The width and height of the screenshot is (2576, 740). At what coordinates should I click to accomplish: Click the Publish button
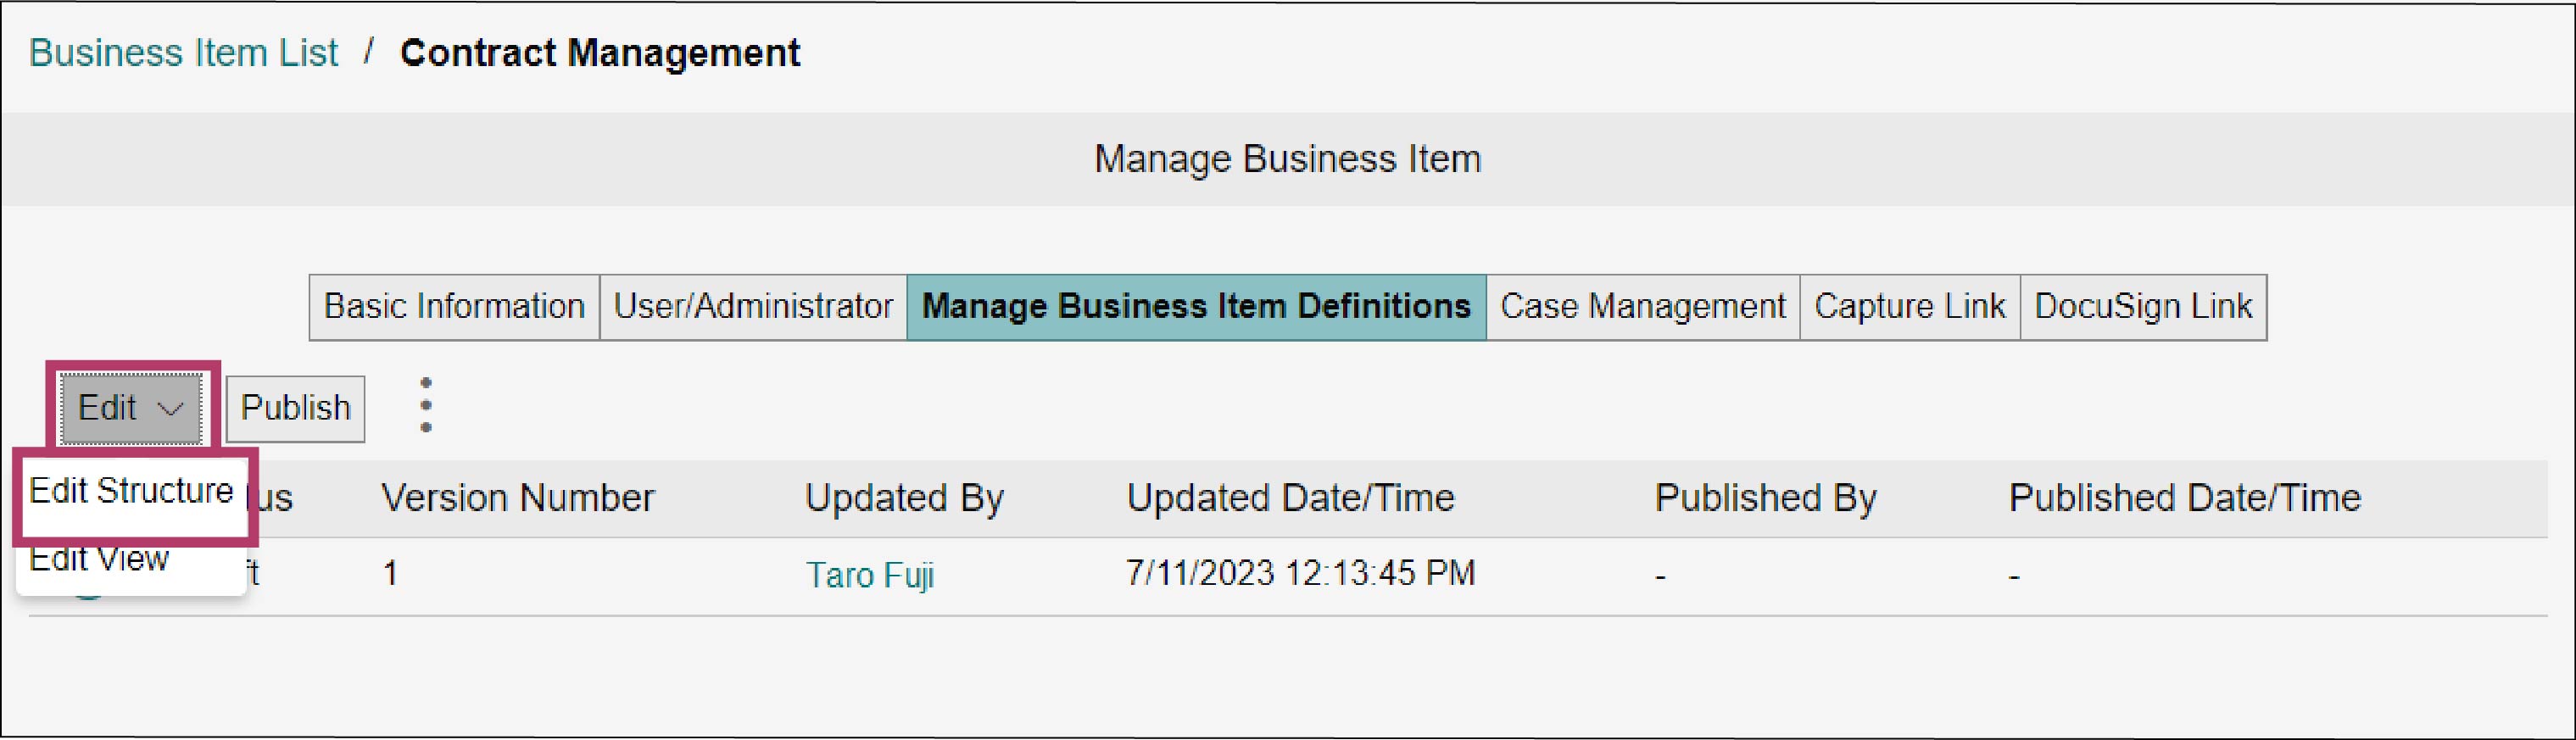point(295,408)
